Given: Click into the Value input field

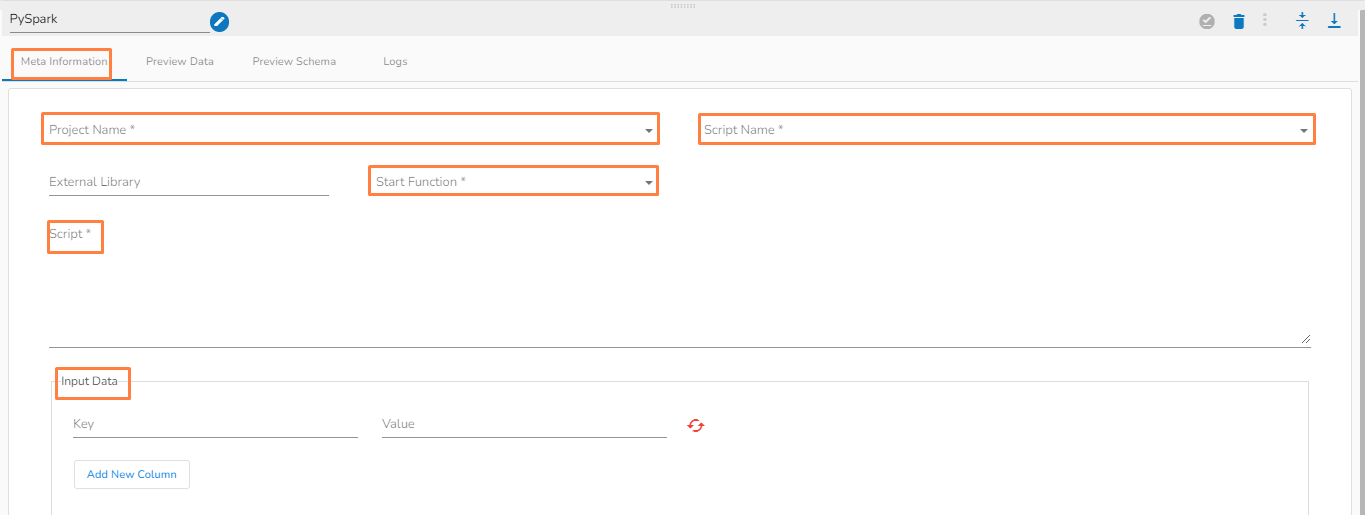Looking at the screenshot, I should [x=524, y=424].
